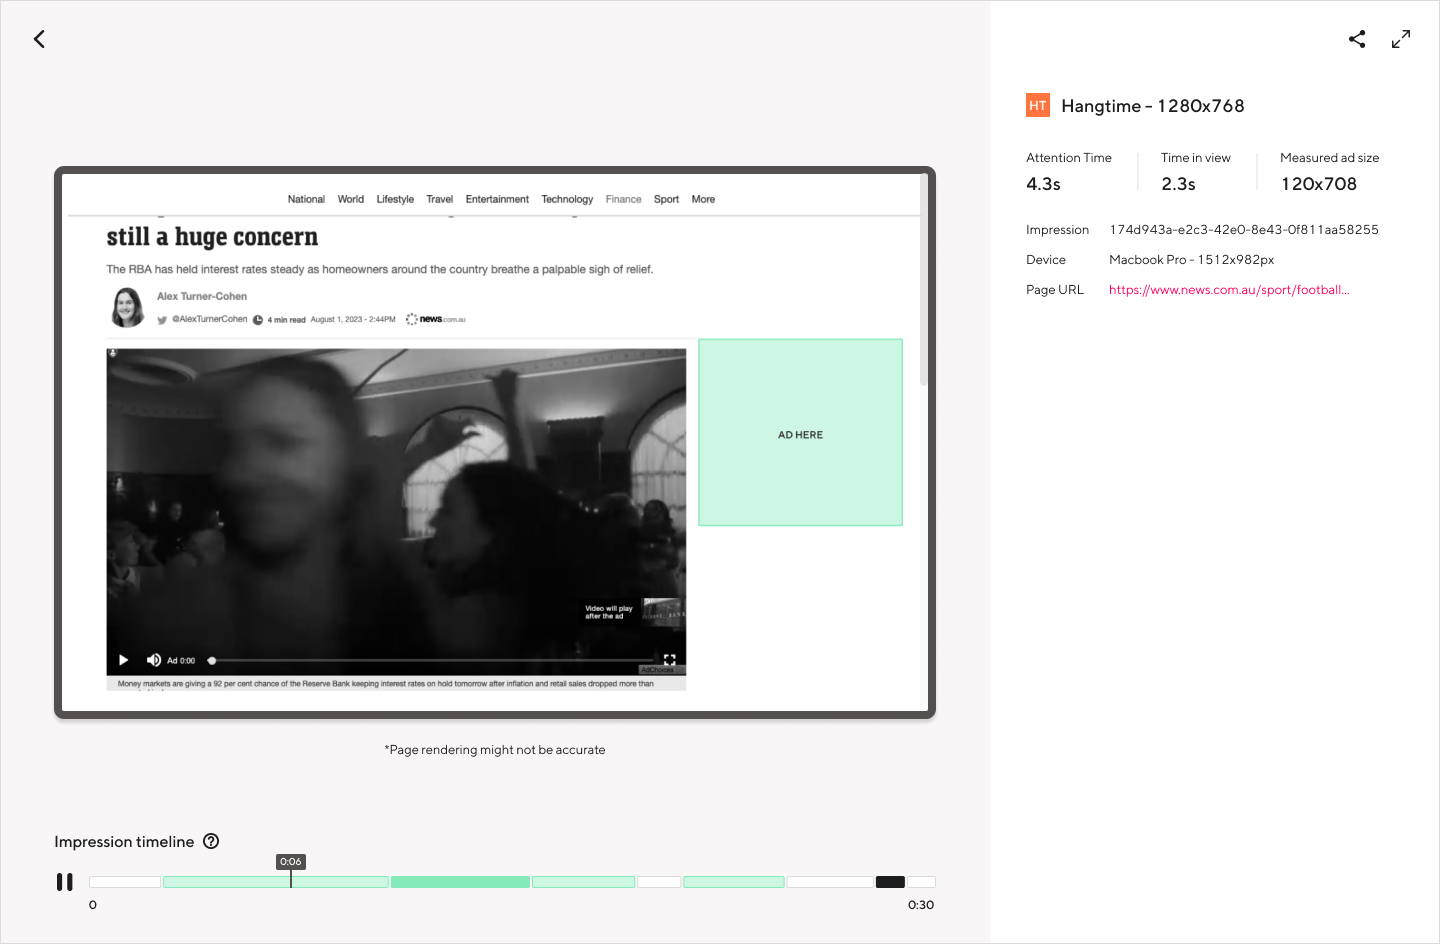Go to the Sport section
Image resolution: width=1440 pixels, height=944 pixels.
667,199
